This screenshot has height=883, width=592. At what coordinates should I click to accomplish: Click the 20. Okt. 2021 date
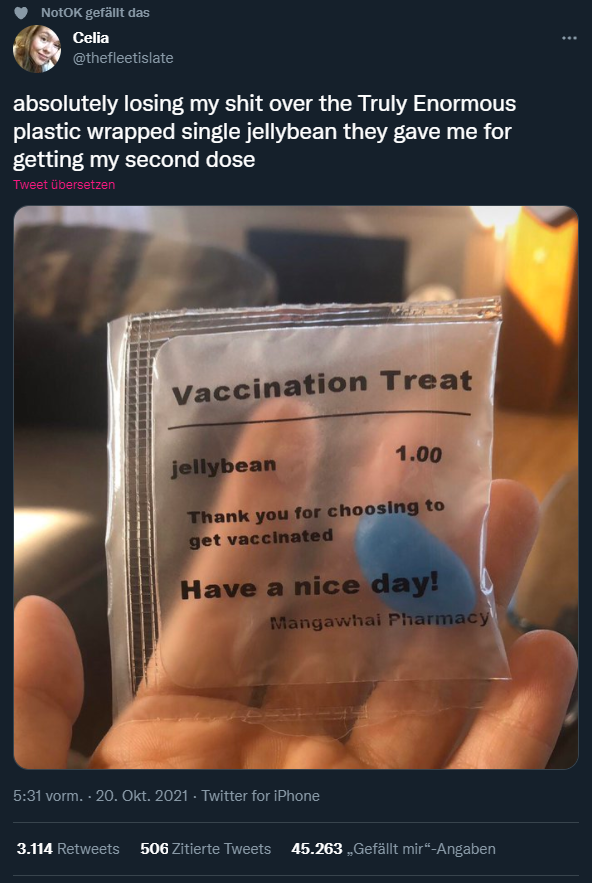142,796
